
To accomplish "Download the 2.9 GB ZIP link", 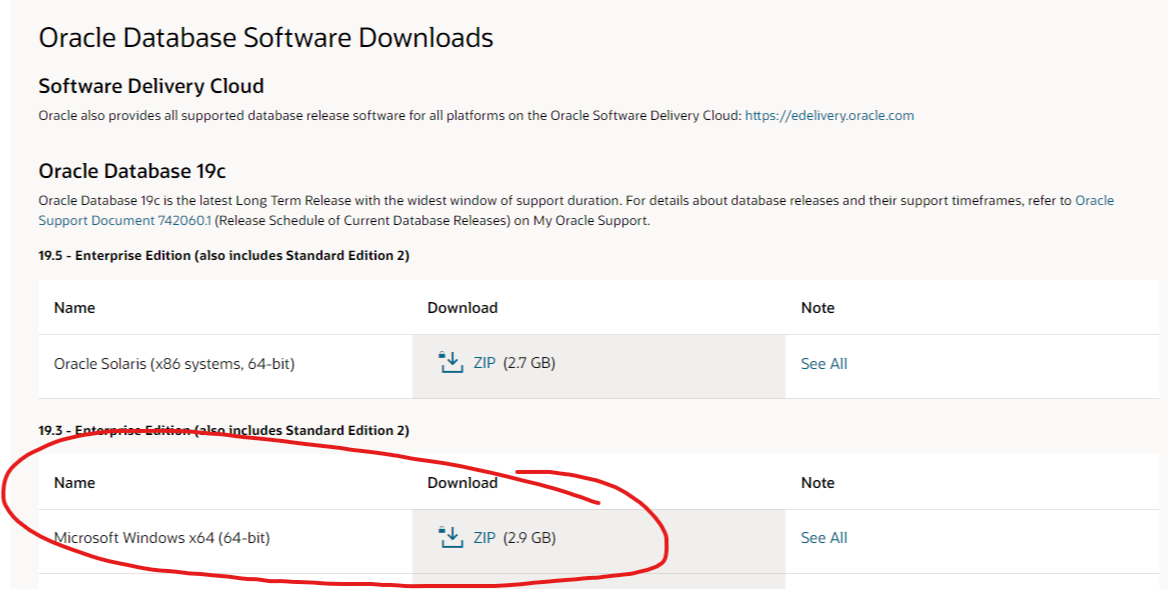I will [x=484, y=538].
